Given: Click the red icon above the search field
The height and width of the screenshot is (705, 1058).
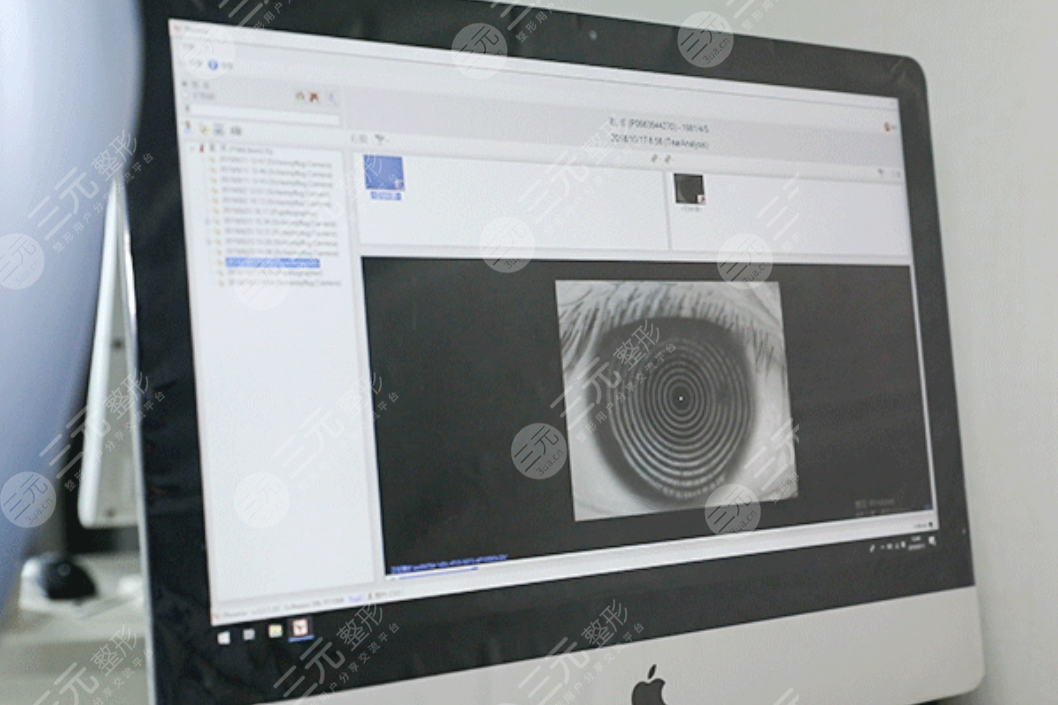Looking at the screenshot, I should (x=314, y=98).
